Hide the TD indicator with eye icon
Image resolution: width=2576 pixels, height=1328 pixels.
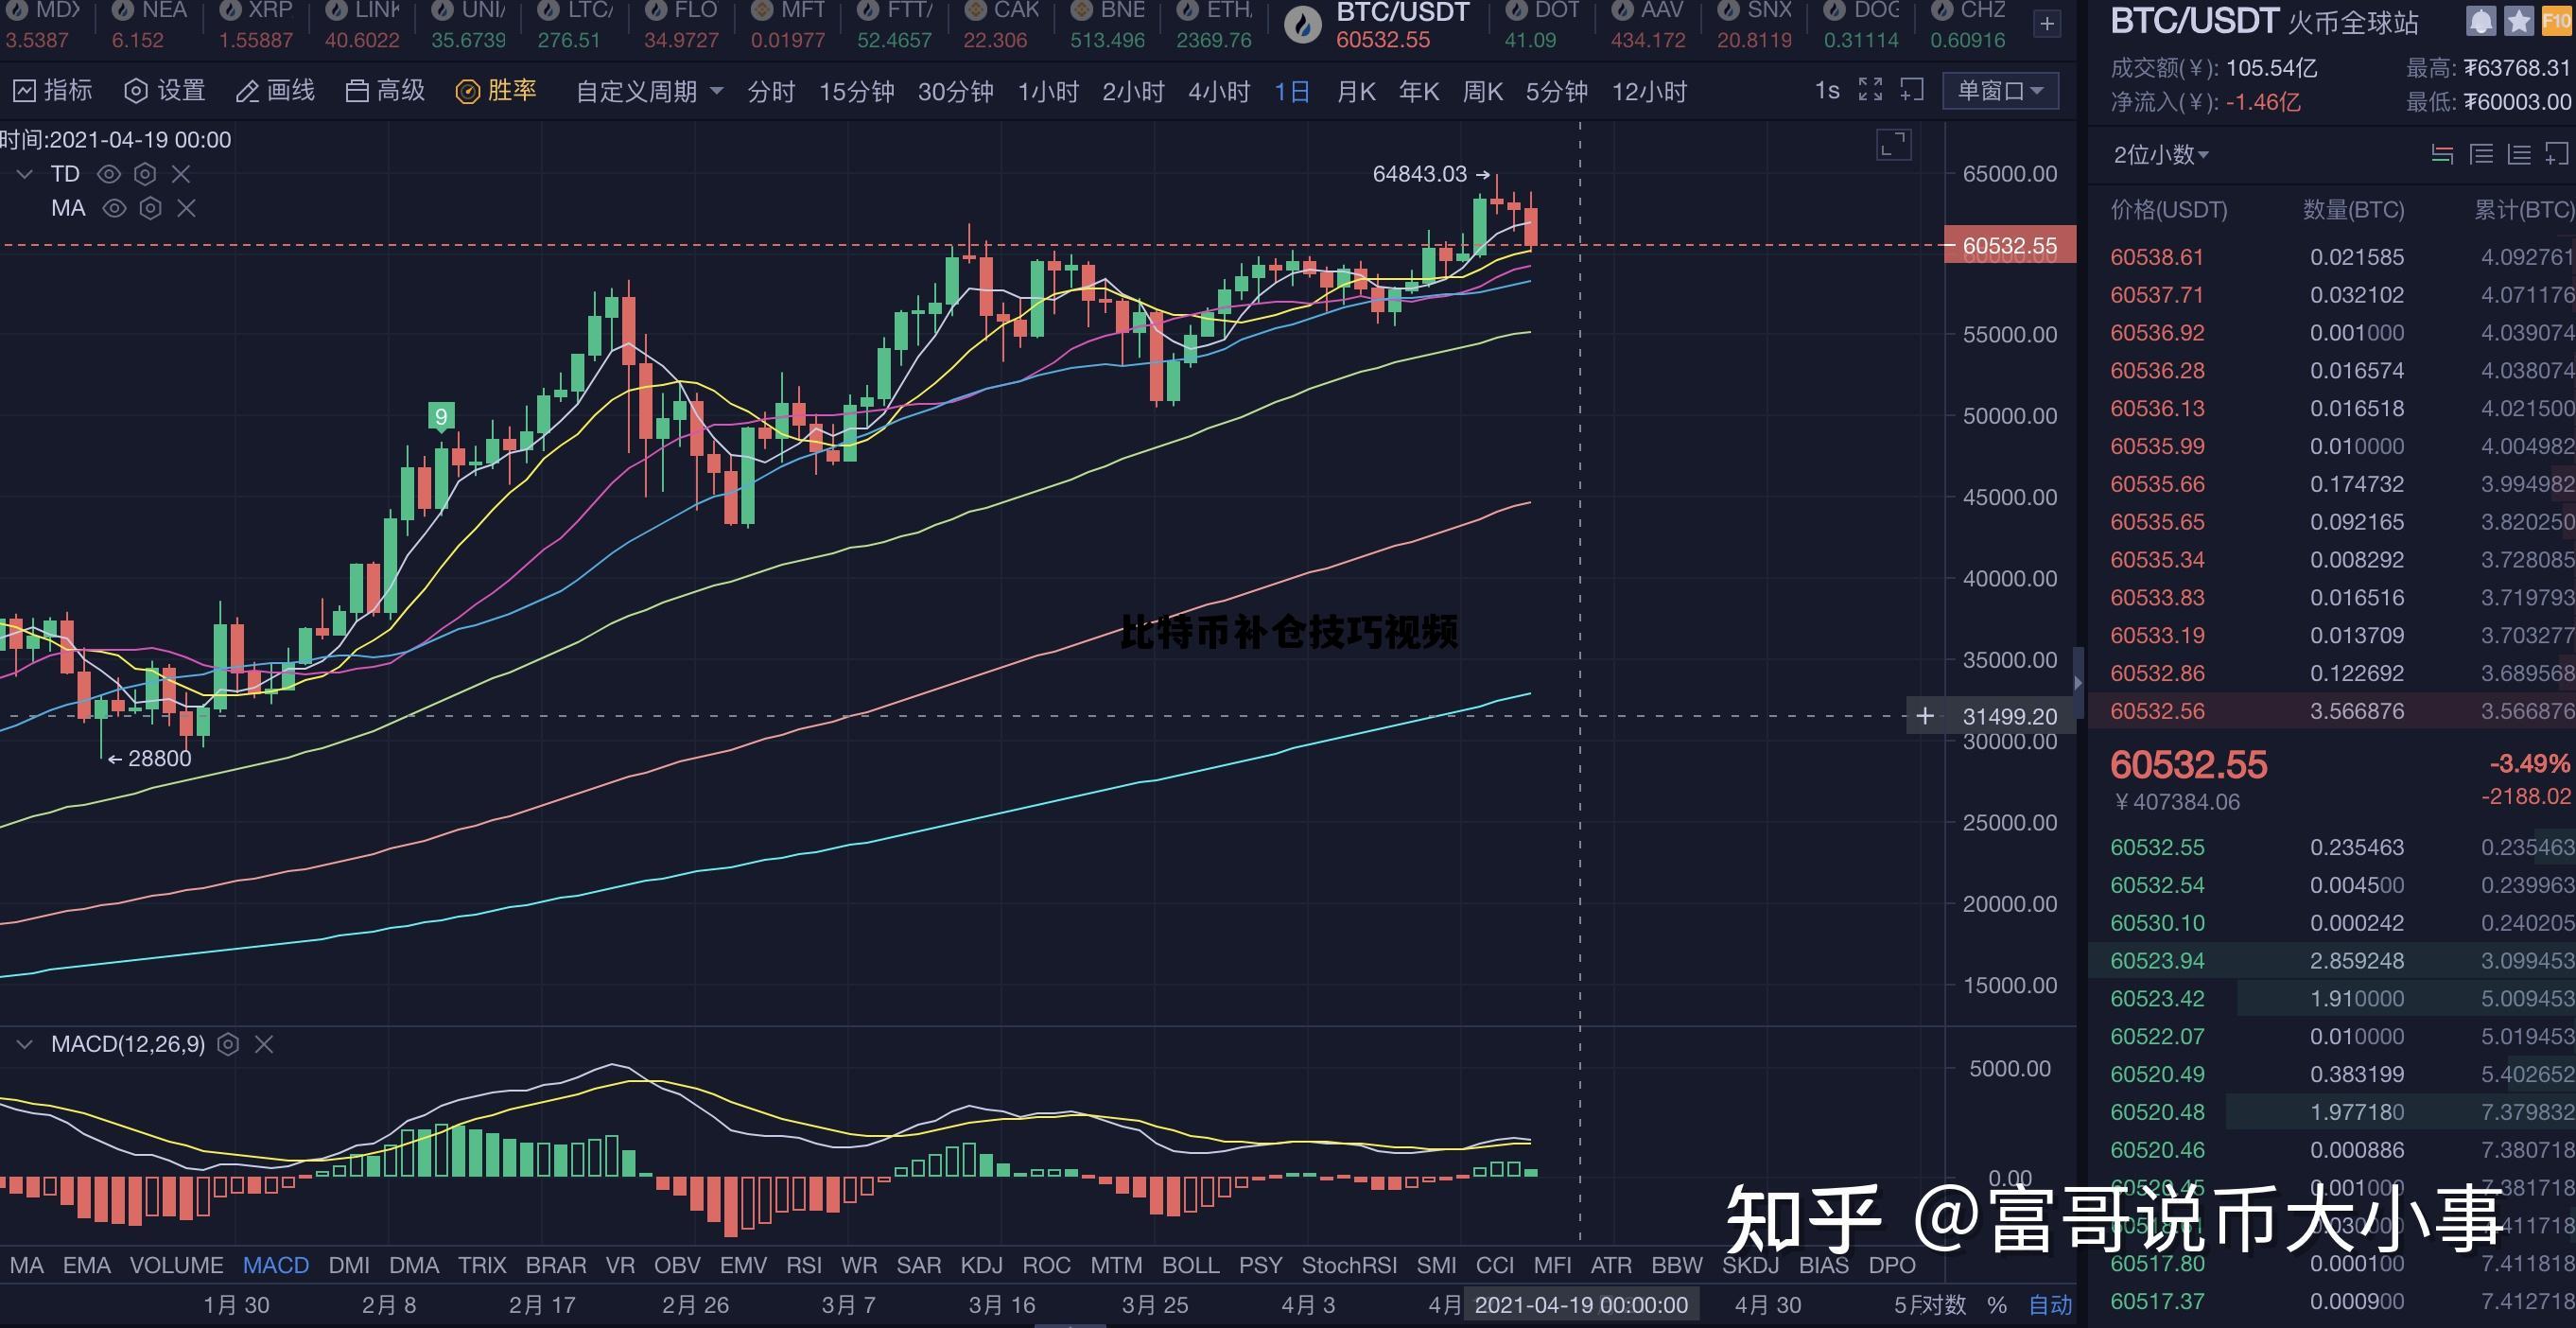[x=108, y=173]
